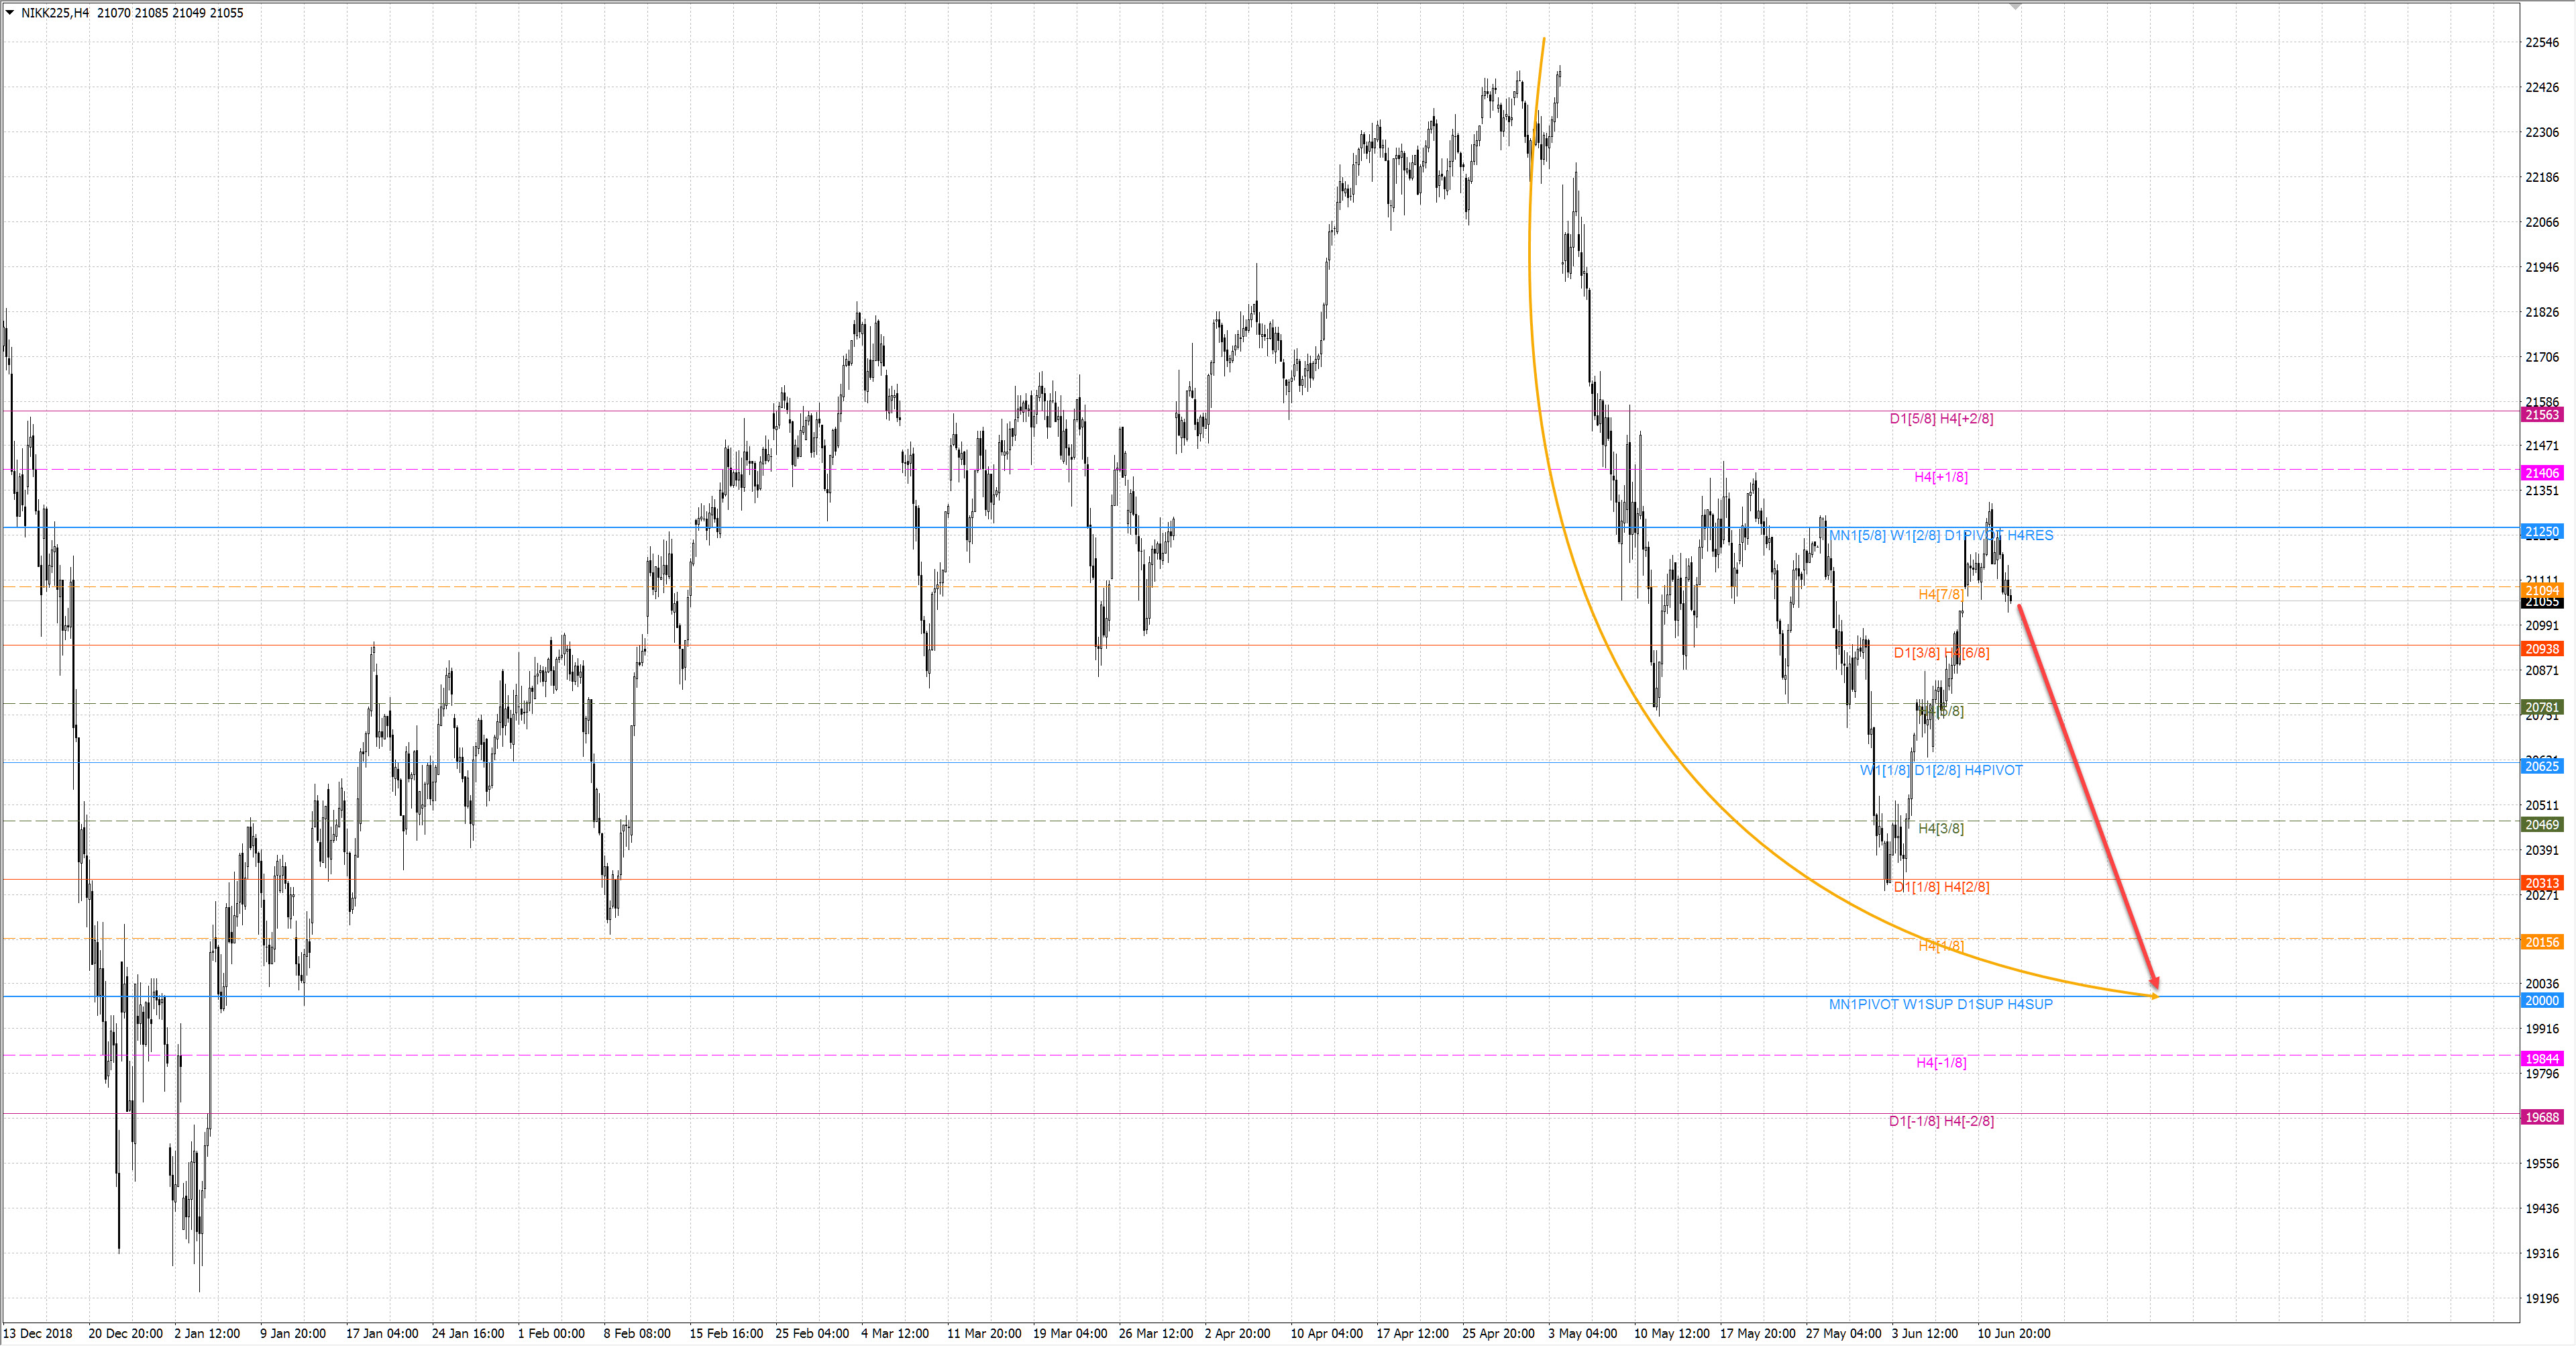Click the H4[3/8] green label

tap(1941, 828)
